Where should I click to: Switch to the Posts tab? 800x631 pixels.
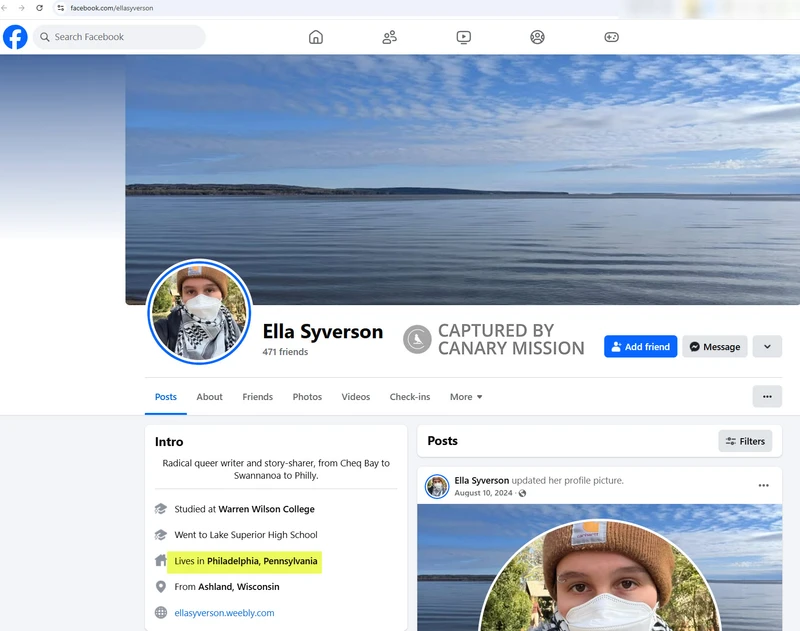click(166, 397)
